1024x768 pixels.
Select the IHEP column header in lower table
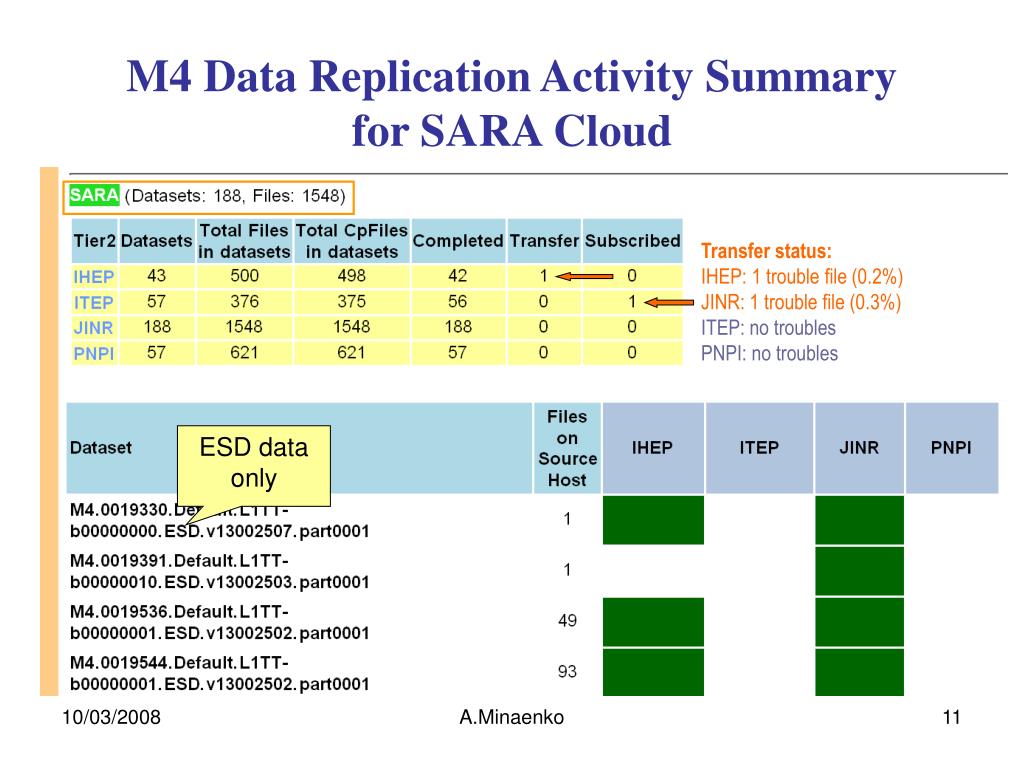point(652,448)
